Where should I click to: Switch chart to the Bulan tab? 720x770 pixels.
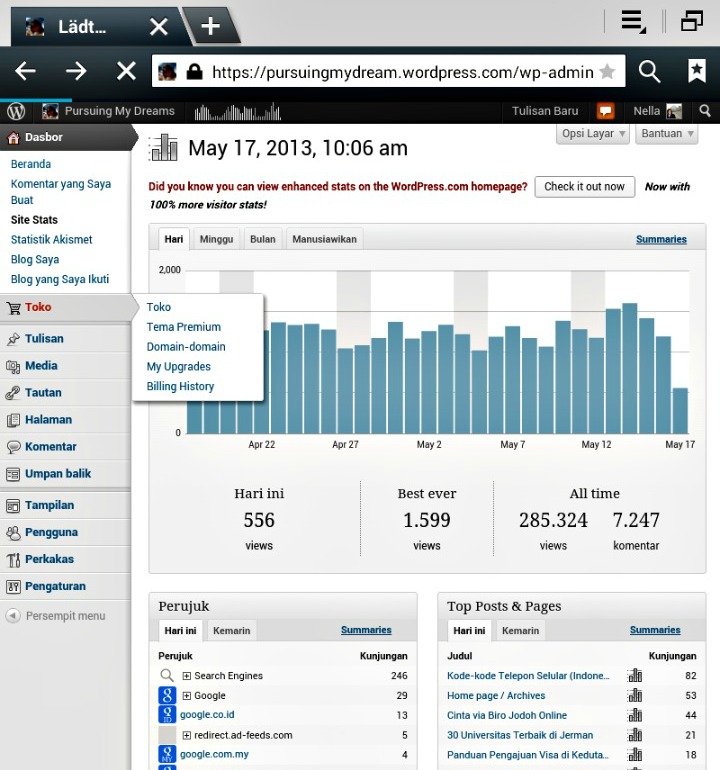pyautogui.click(x=263, y=239)
